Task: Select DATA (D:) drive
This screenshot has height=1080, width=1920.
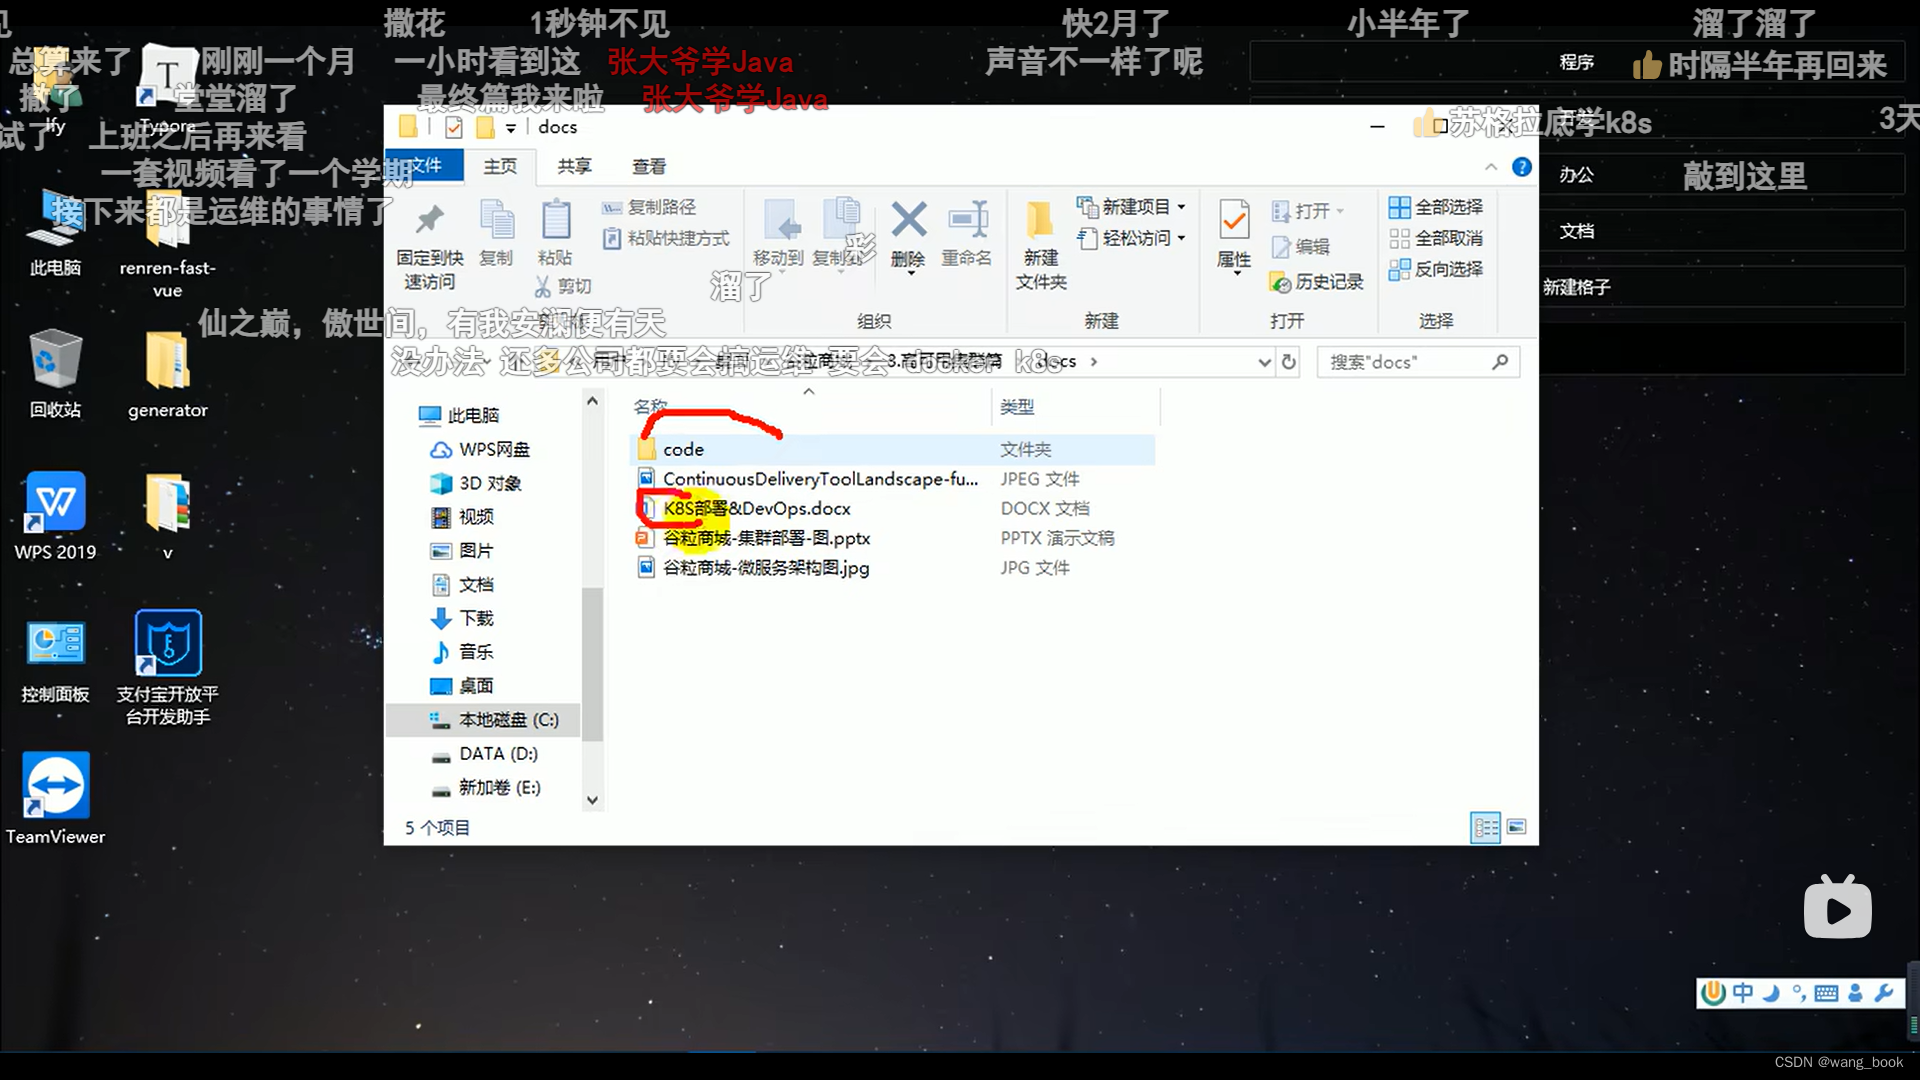Action: (484, 754)
